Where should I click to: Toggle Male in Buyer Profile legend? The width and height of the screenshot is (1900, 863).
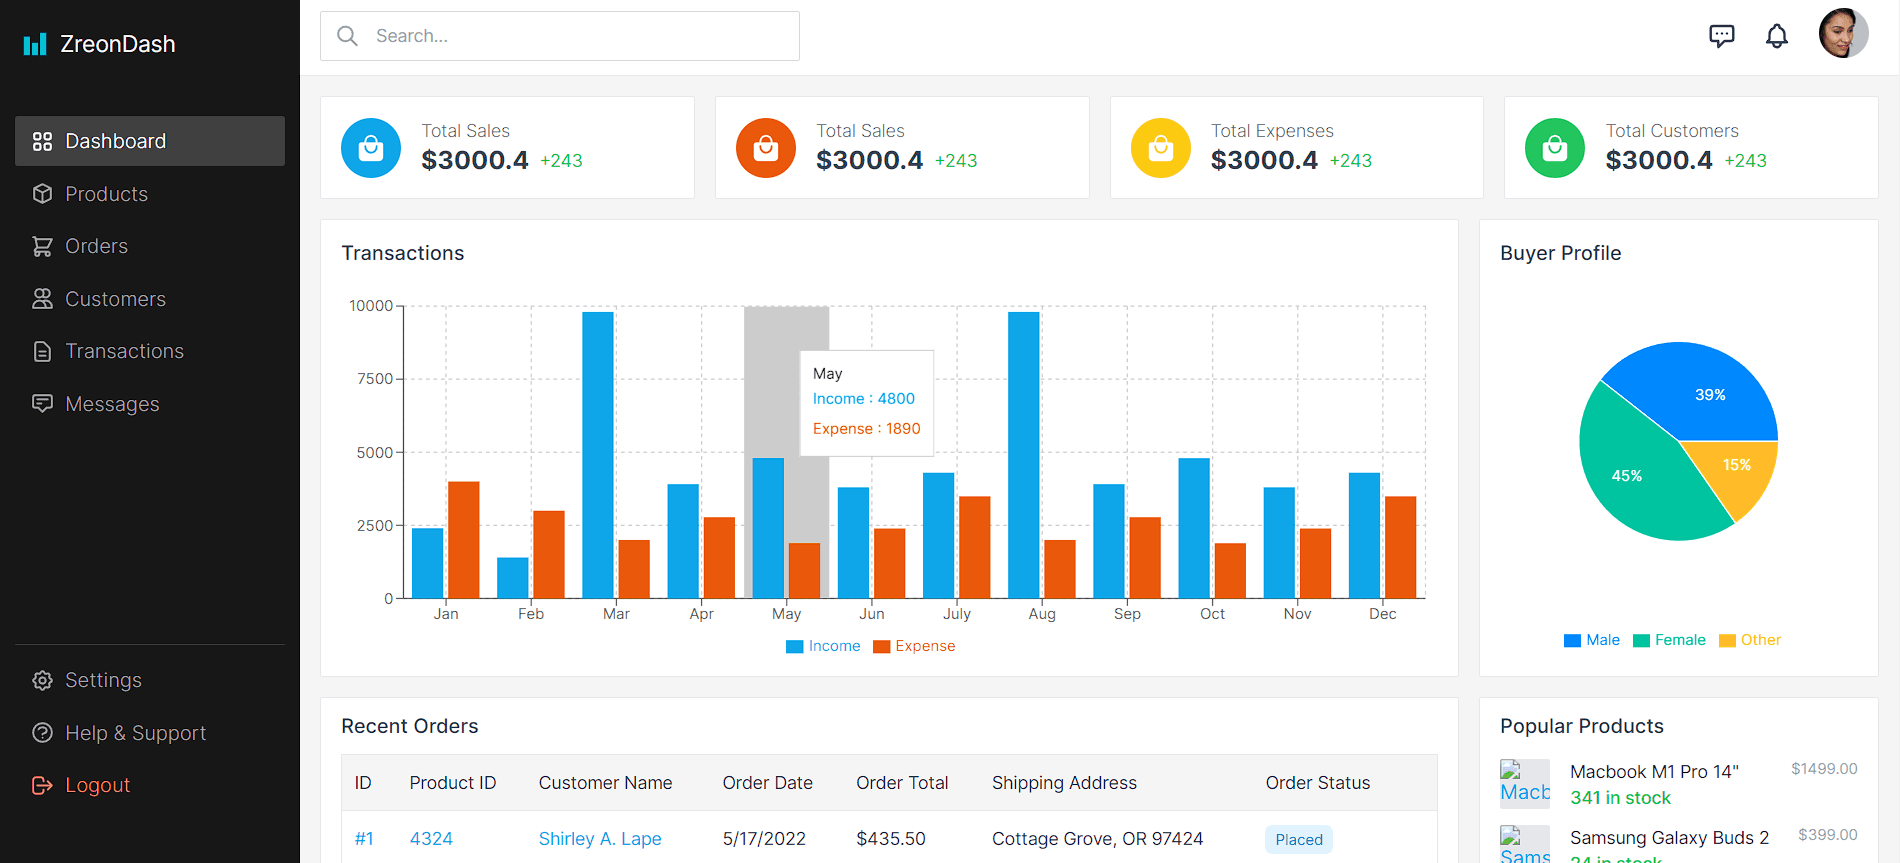tap(1592, 640)
